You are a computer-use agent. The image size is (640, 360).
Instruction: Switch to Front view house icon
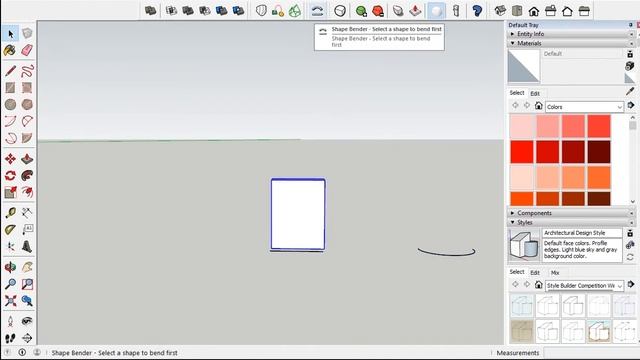click(533, 11)
